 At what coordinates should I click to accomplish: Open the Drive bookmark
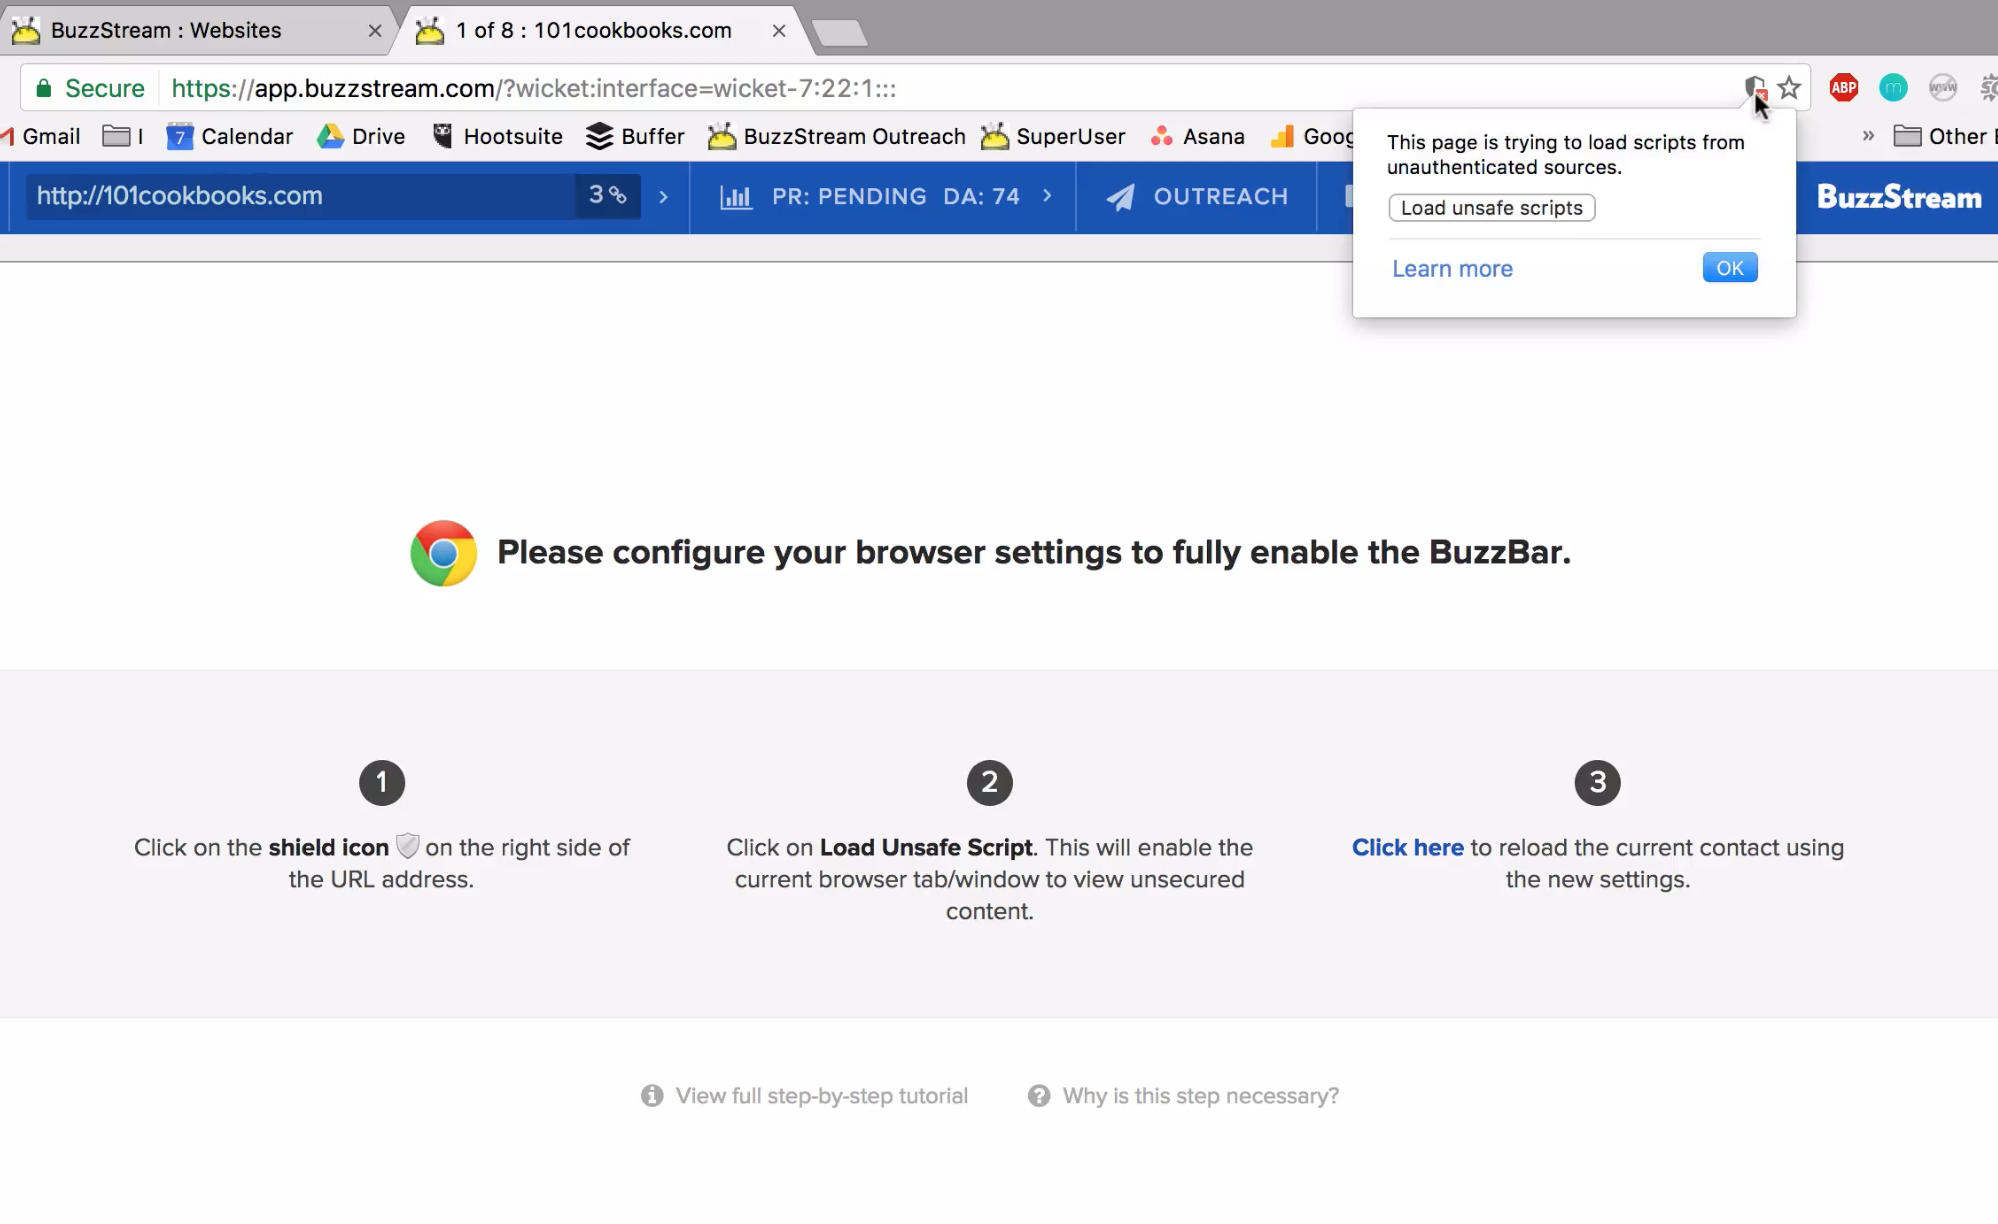click(x=361, y=136)
